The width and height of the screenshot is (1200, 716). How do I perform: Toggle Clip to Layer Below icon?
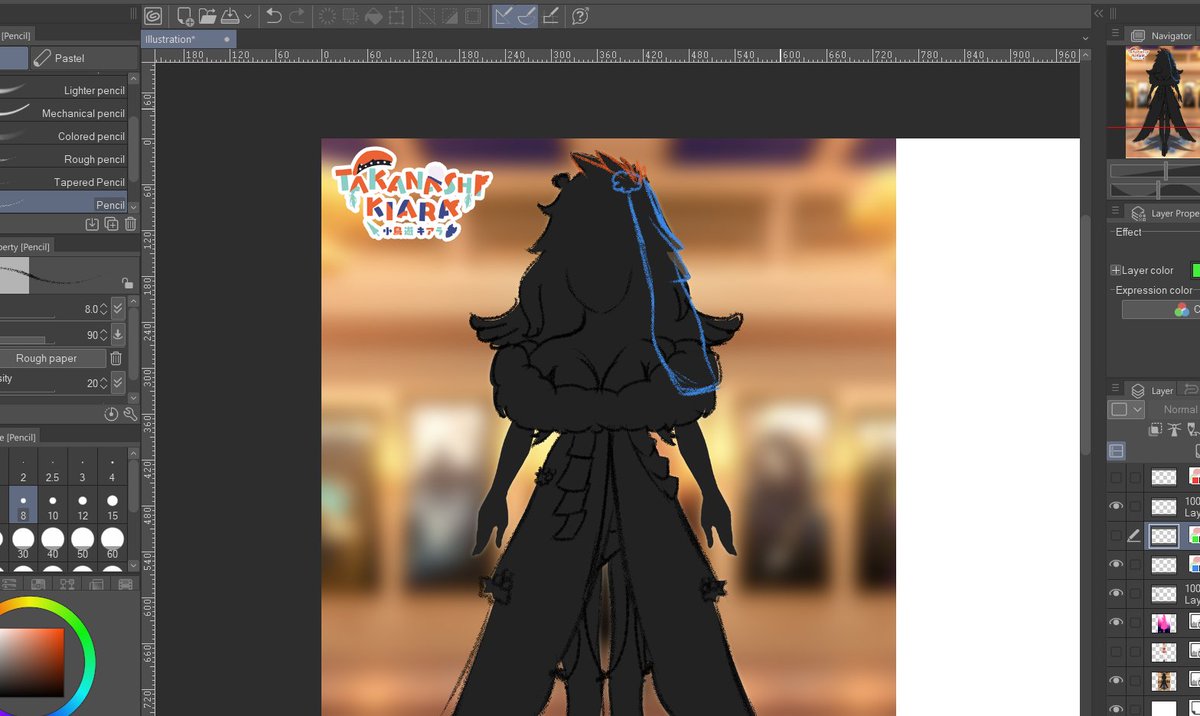(1155, 430)
